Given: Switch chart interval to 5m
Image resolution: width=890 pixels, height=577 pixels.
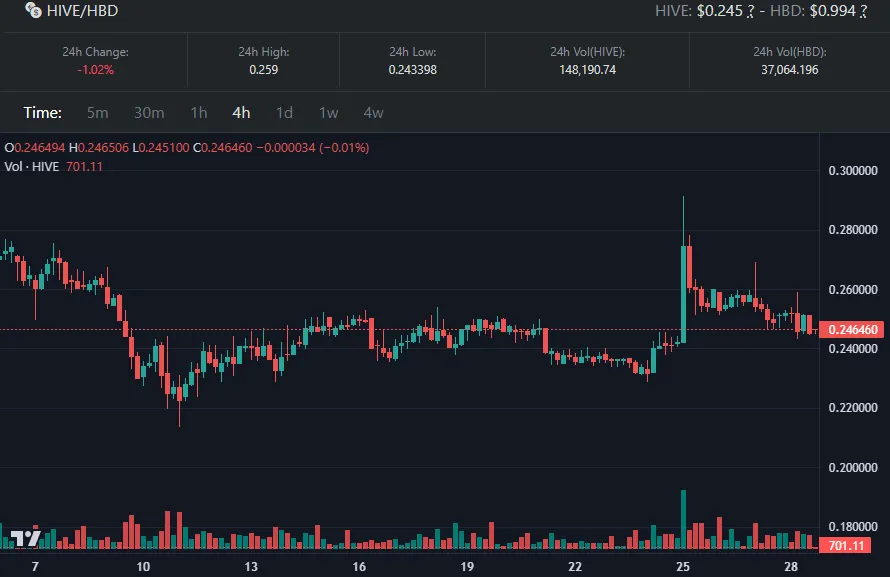Looking at the screenshot, I should [97, 112].
